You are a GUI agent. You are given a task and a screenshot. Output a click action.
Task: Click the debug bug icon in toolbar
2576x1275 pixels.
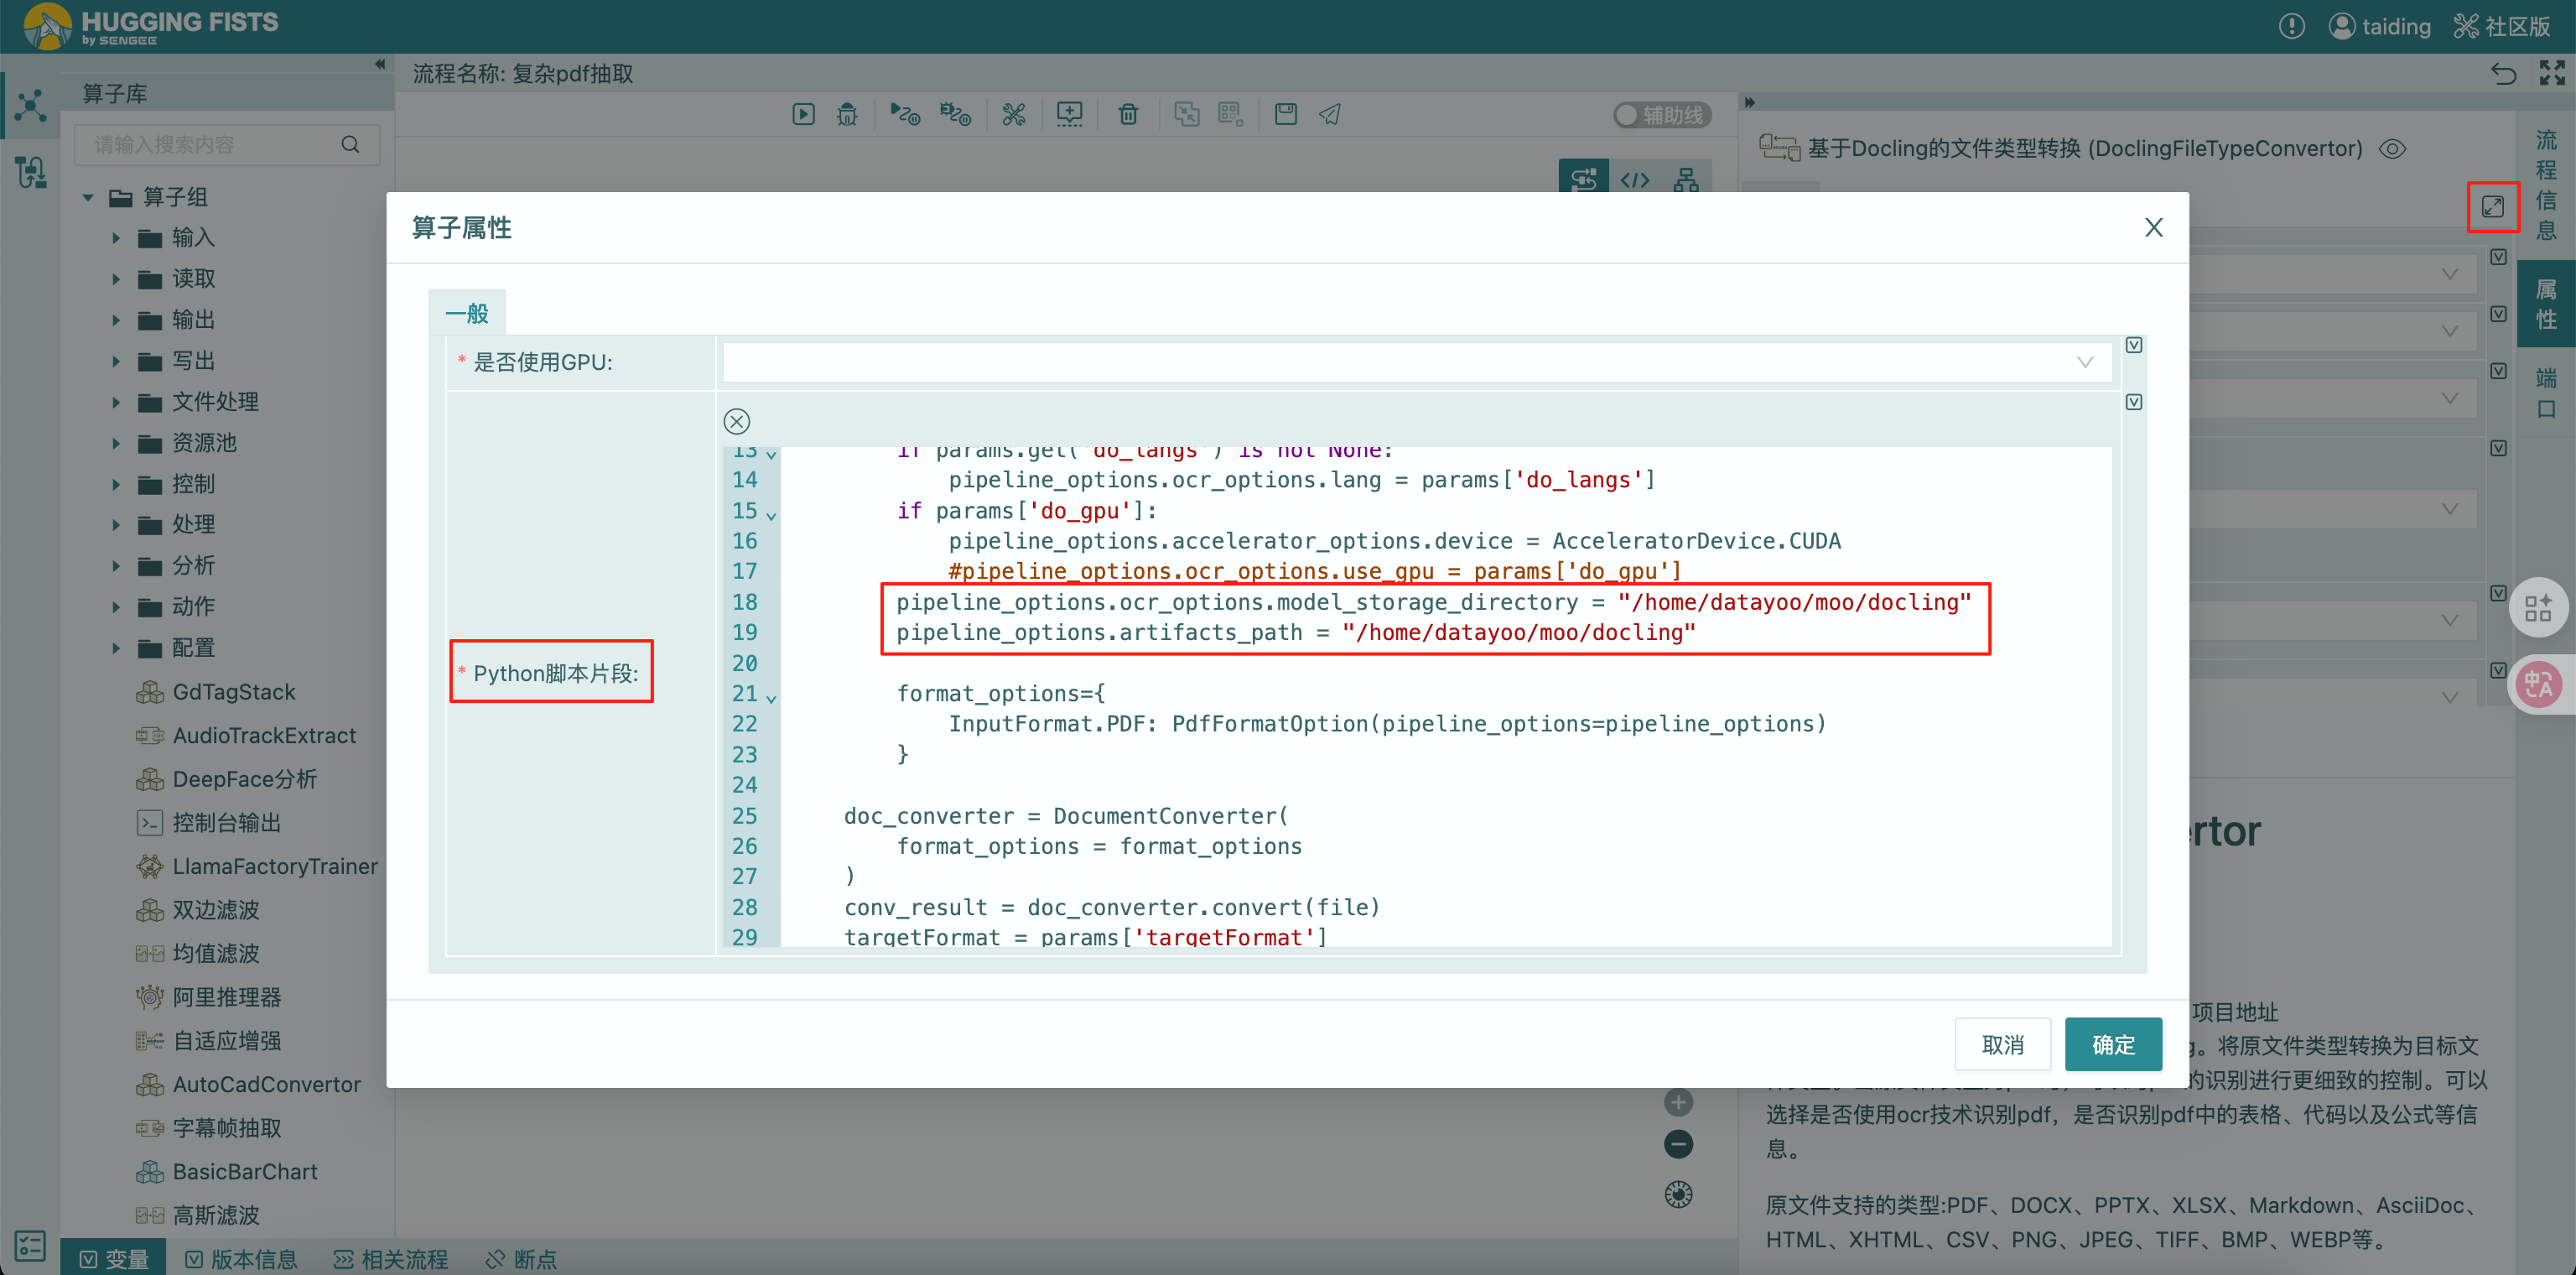[x=847, y=114]
